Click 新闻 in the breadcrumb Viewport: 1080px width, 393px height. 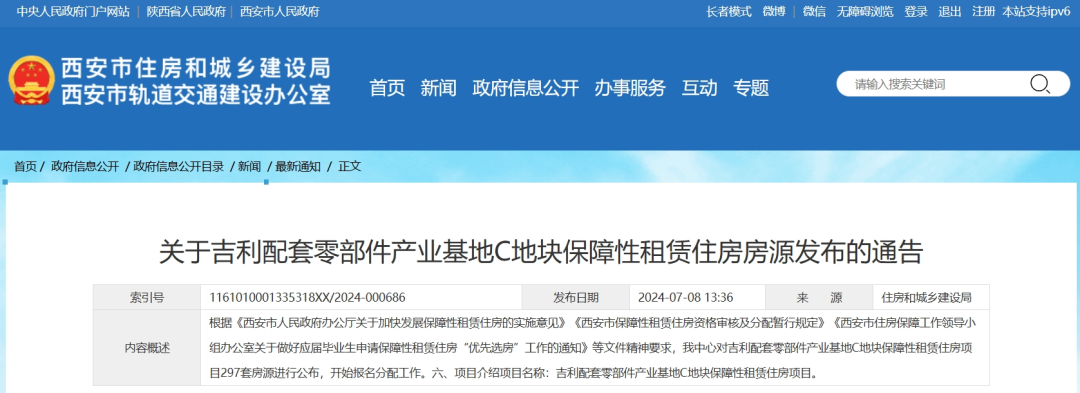click(249, 167)
